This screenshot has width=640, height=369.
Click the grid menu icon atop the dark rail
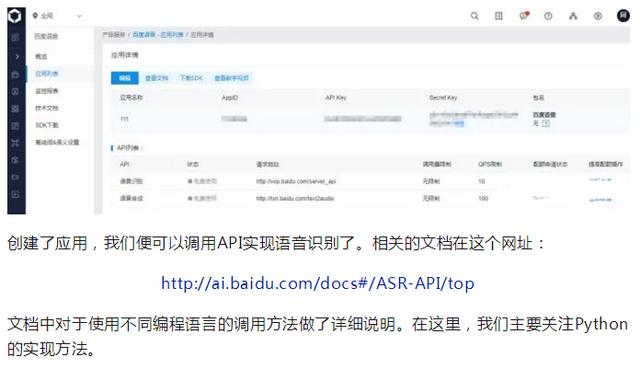pyautogui.click(x=15, y=38)
